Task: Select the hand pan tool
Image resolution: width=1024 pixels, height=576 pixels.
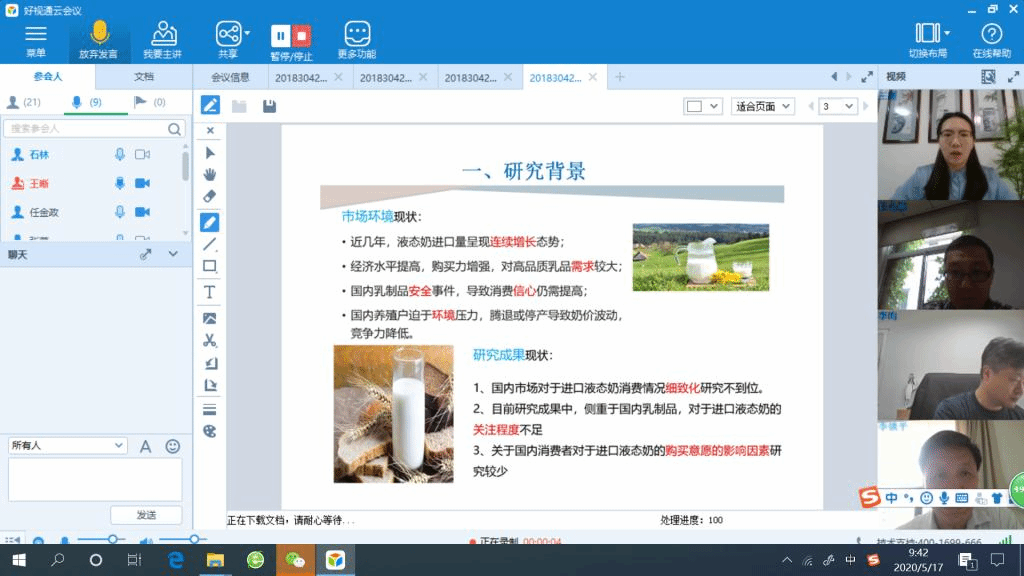Action: coord(210,174)
